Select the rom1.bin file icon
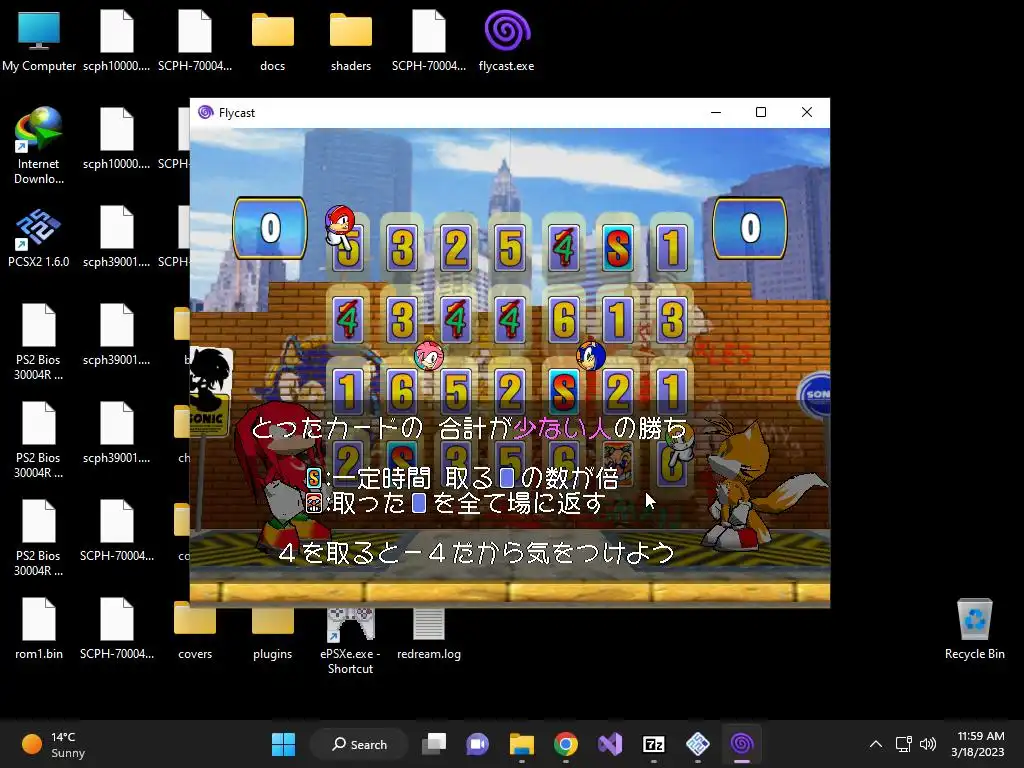 click(39, 628)
